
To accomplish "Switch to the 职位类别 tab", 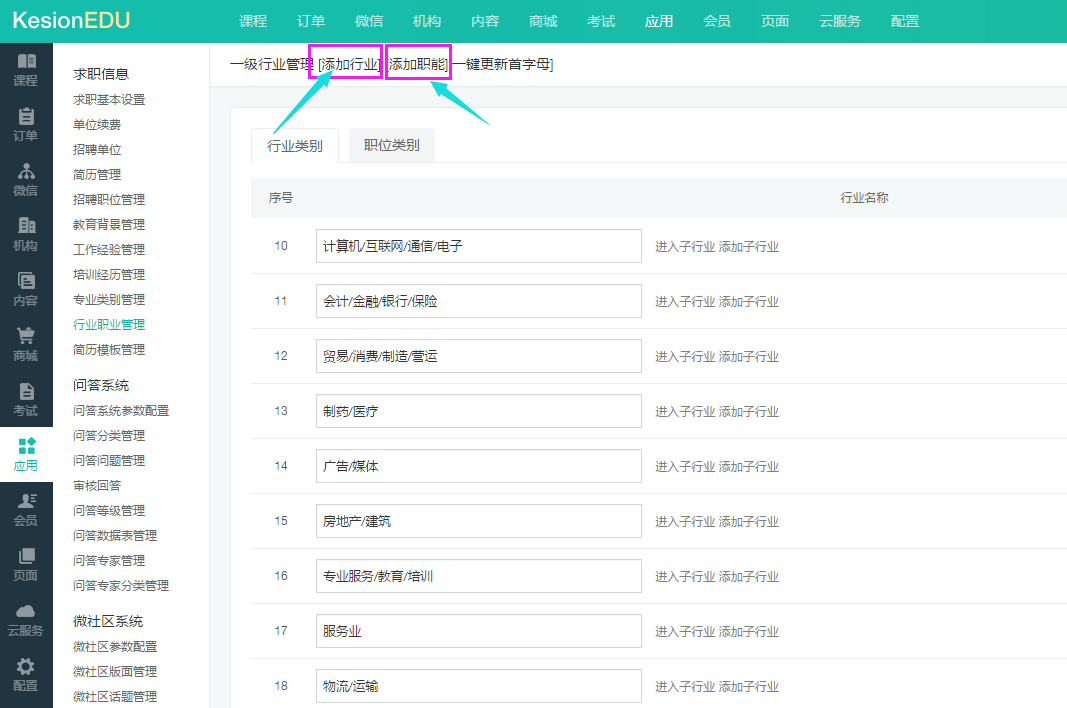I will pos(392,145).
